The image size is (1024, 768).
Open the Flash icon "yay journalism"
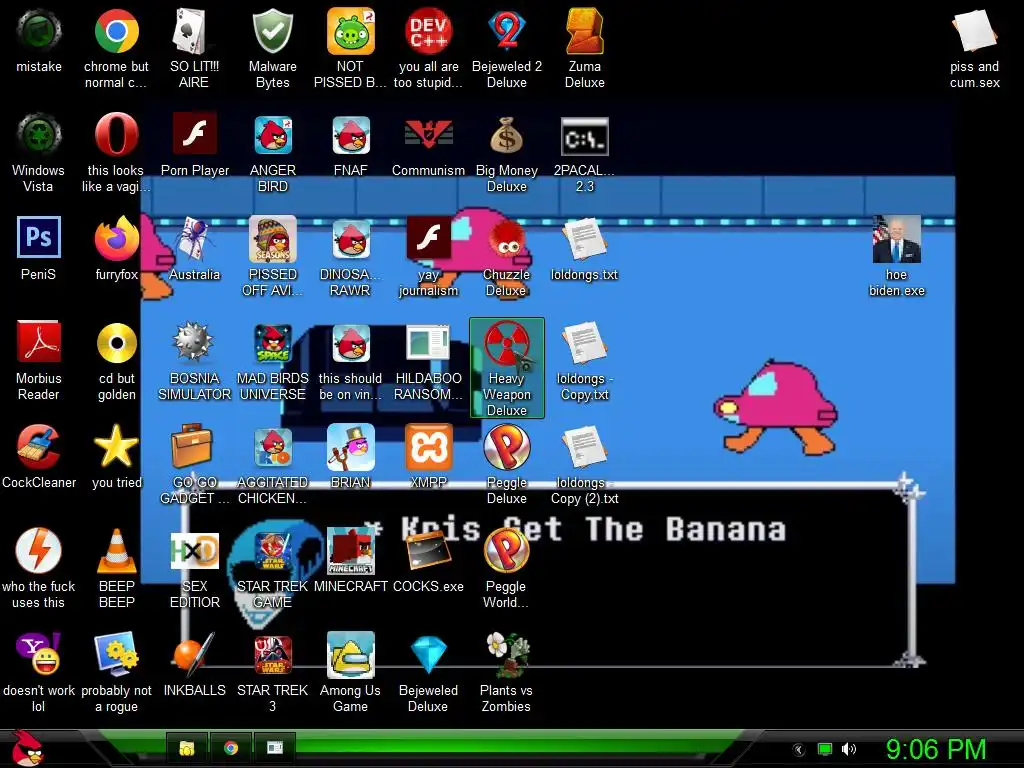[428, 238]
